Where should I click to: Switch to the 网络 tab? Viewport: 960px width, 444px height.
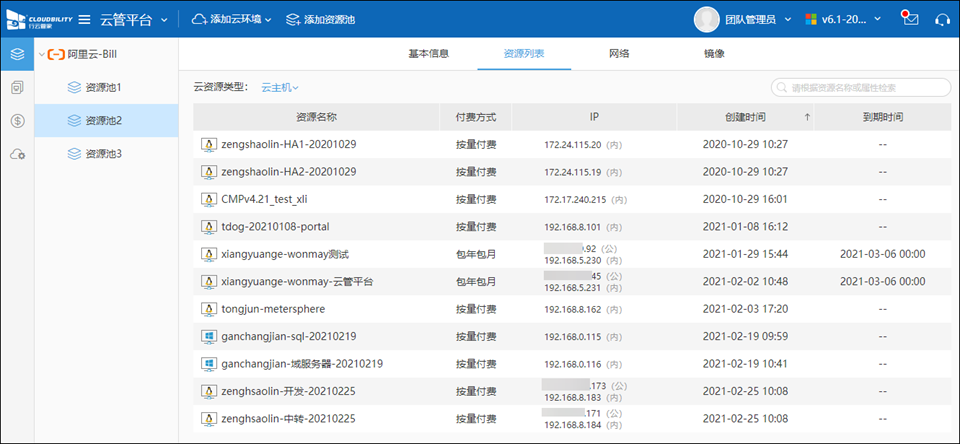[619, 54]
